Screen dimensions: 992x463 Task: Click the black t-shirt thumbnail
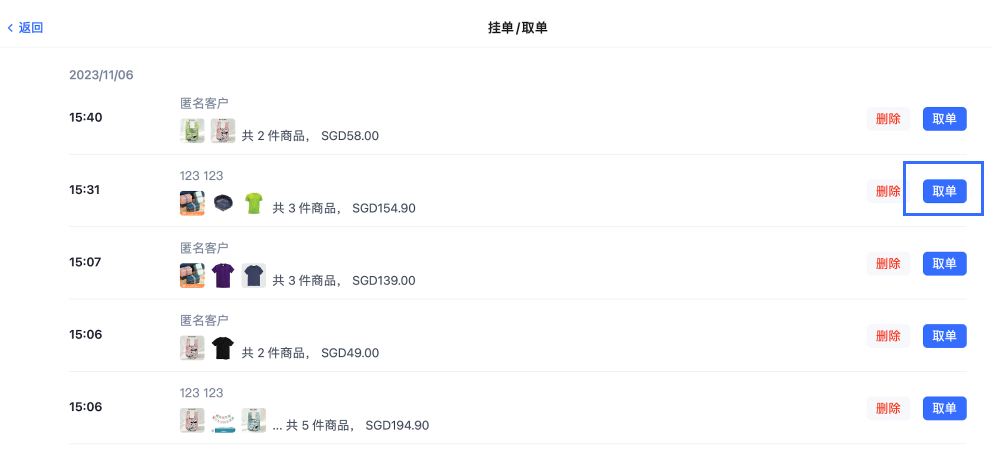pyautogui.click(x=223, y=348)
